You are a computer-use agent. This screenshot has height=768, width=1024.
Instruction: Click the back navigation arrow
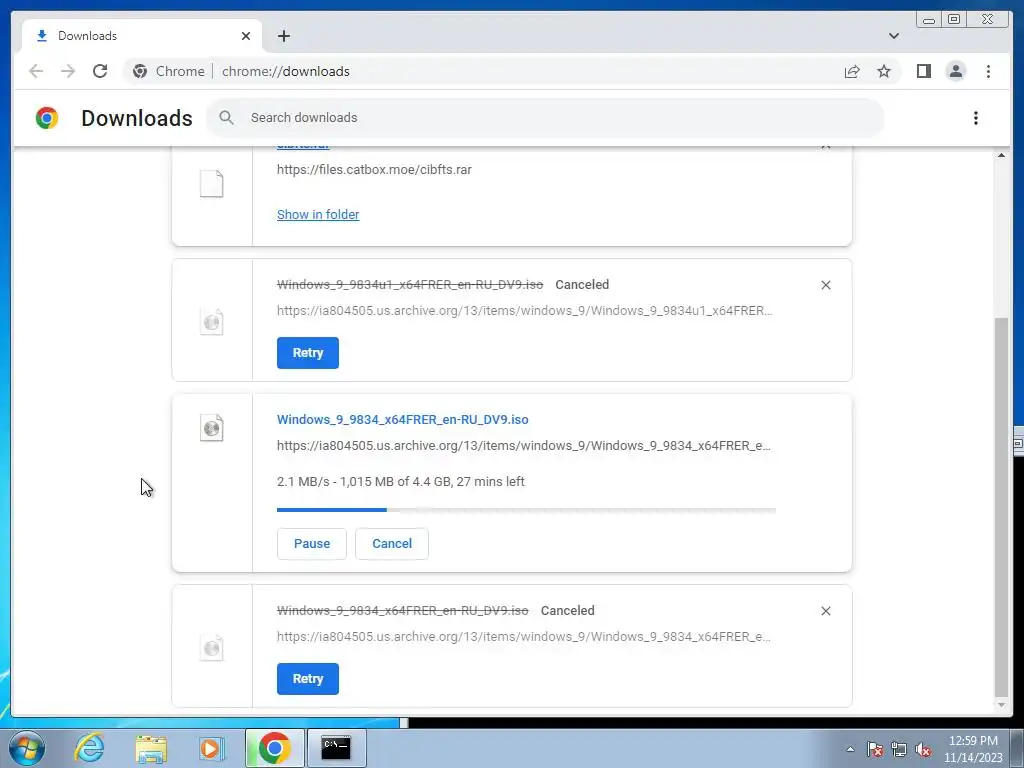(x=36, y=71)
